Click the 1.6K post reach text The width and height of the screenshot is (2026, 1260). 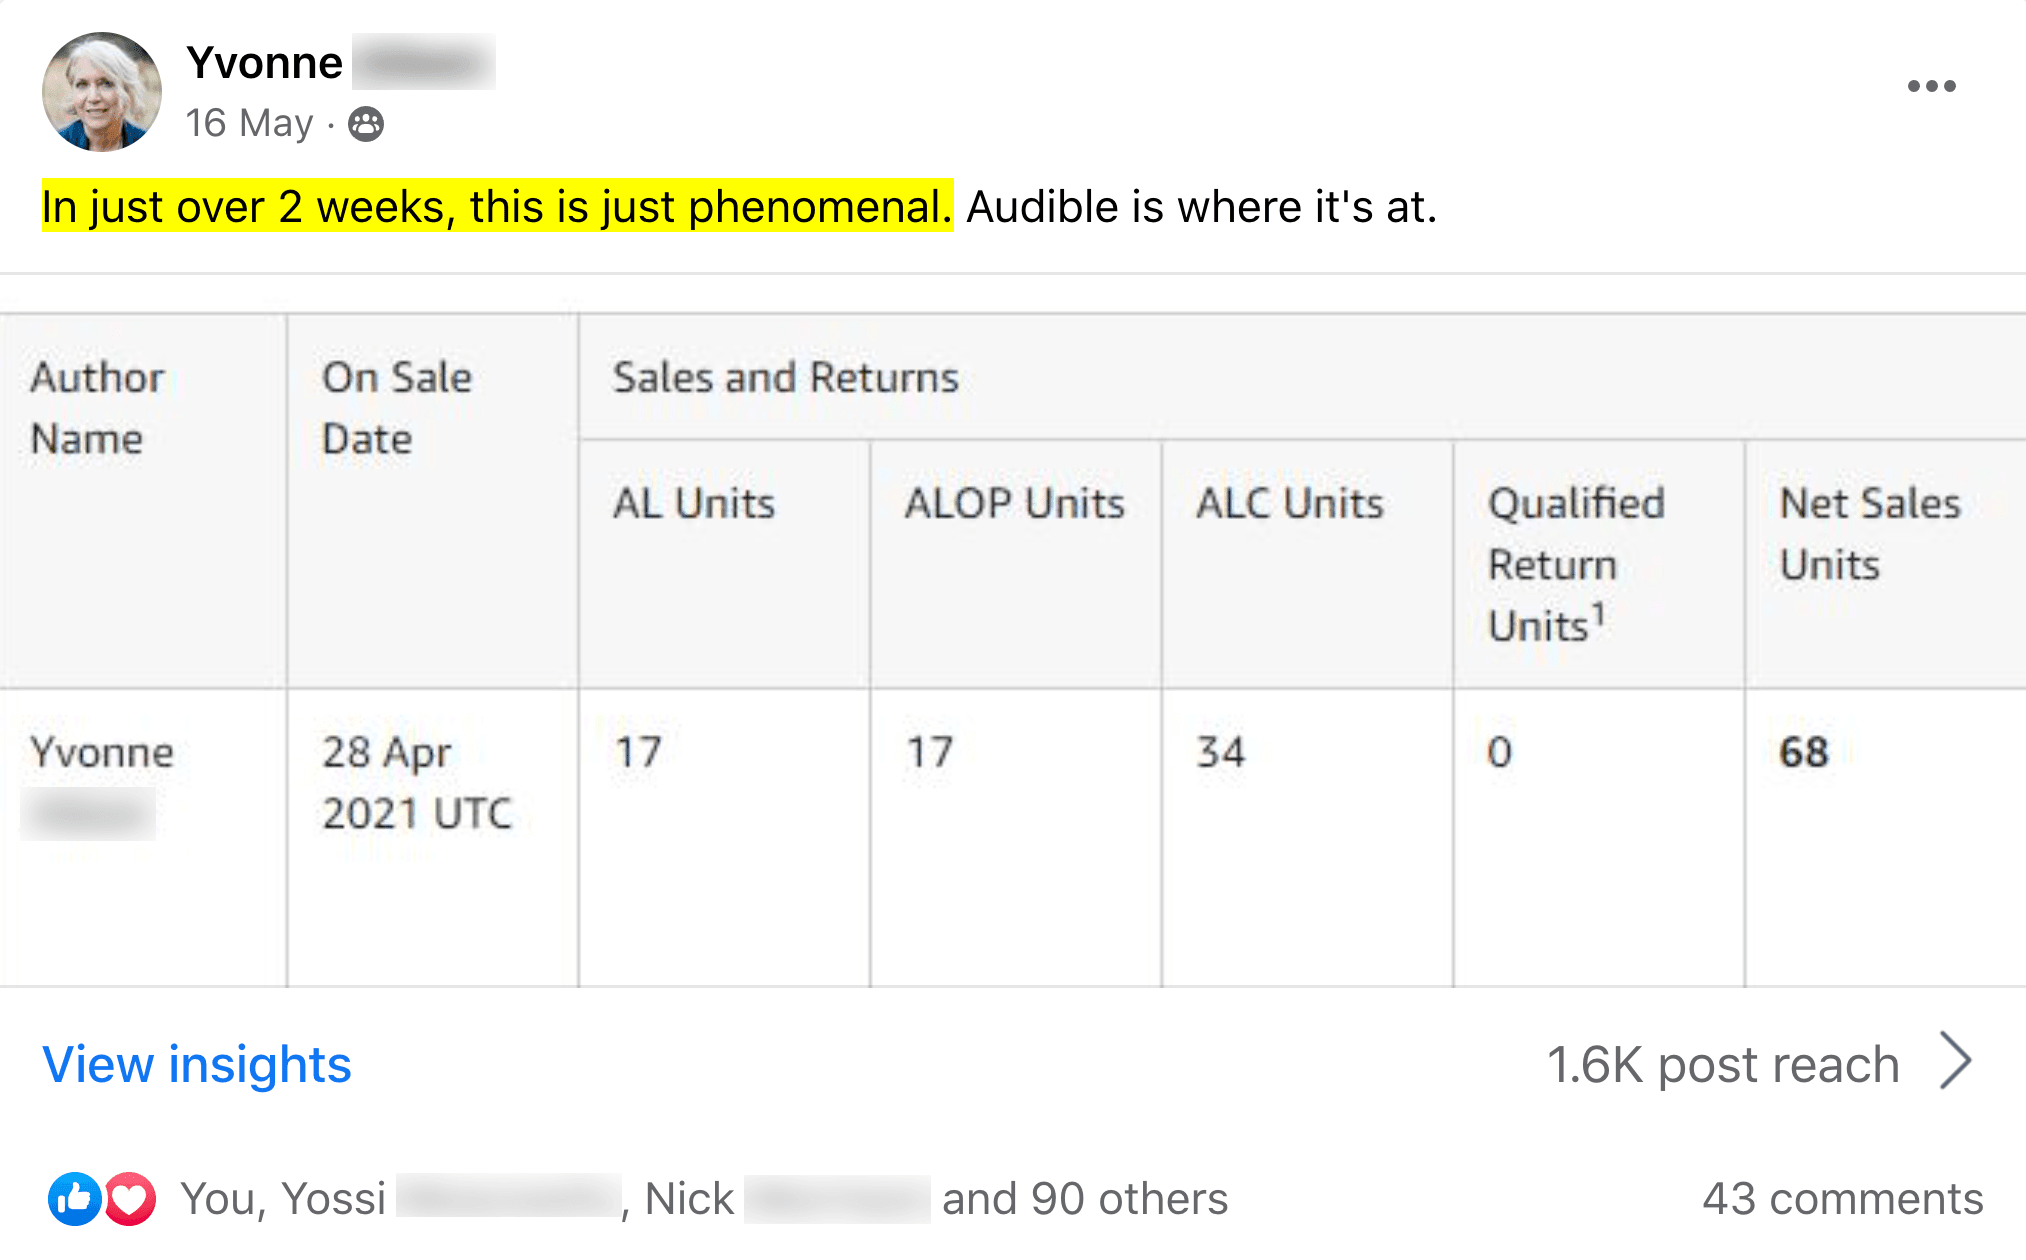(x=1722, y=1064)
